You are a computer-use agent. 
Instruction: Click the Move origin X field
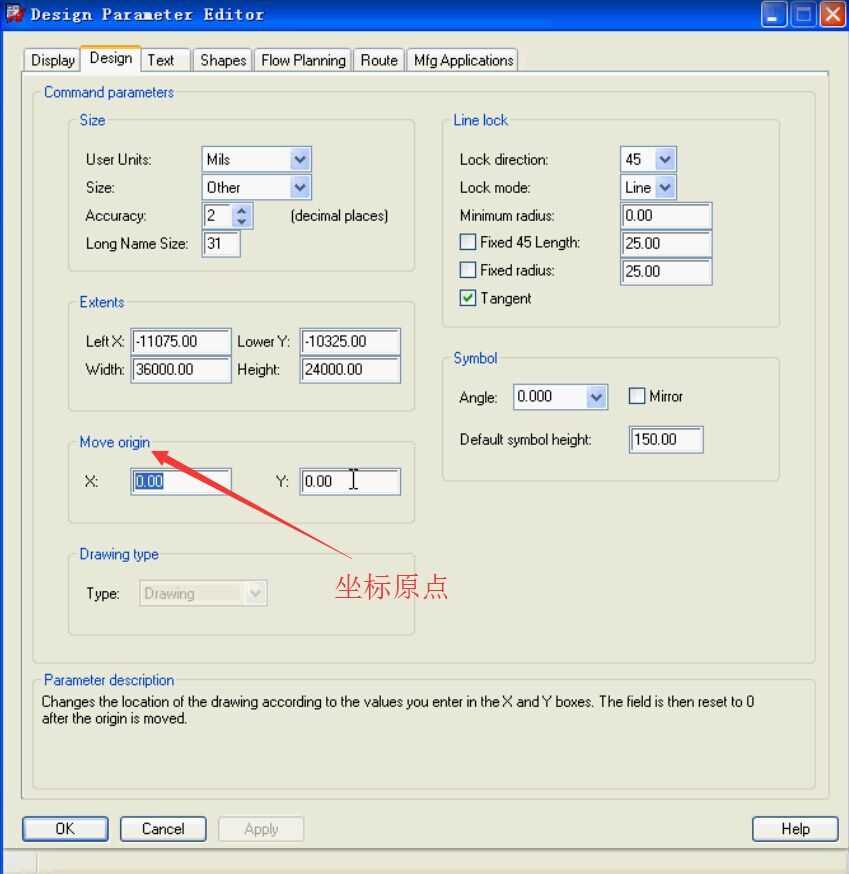tap(181, 482)
